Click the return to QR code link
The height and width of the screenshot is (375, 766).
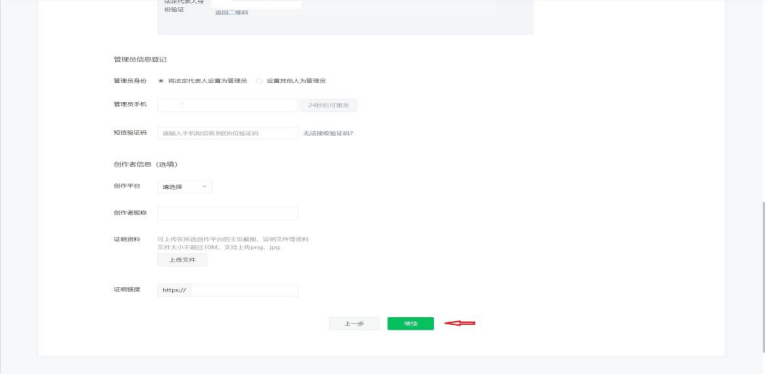[232, 13]
